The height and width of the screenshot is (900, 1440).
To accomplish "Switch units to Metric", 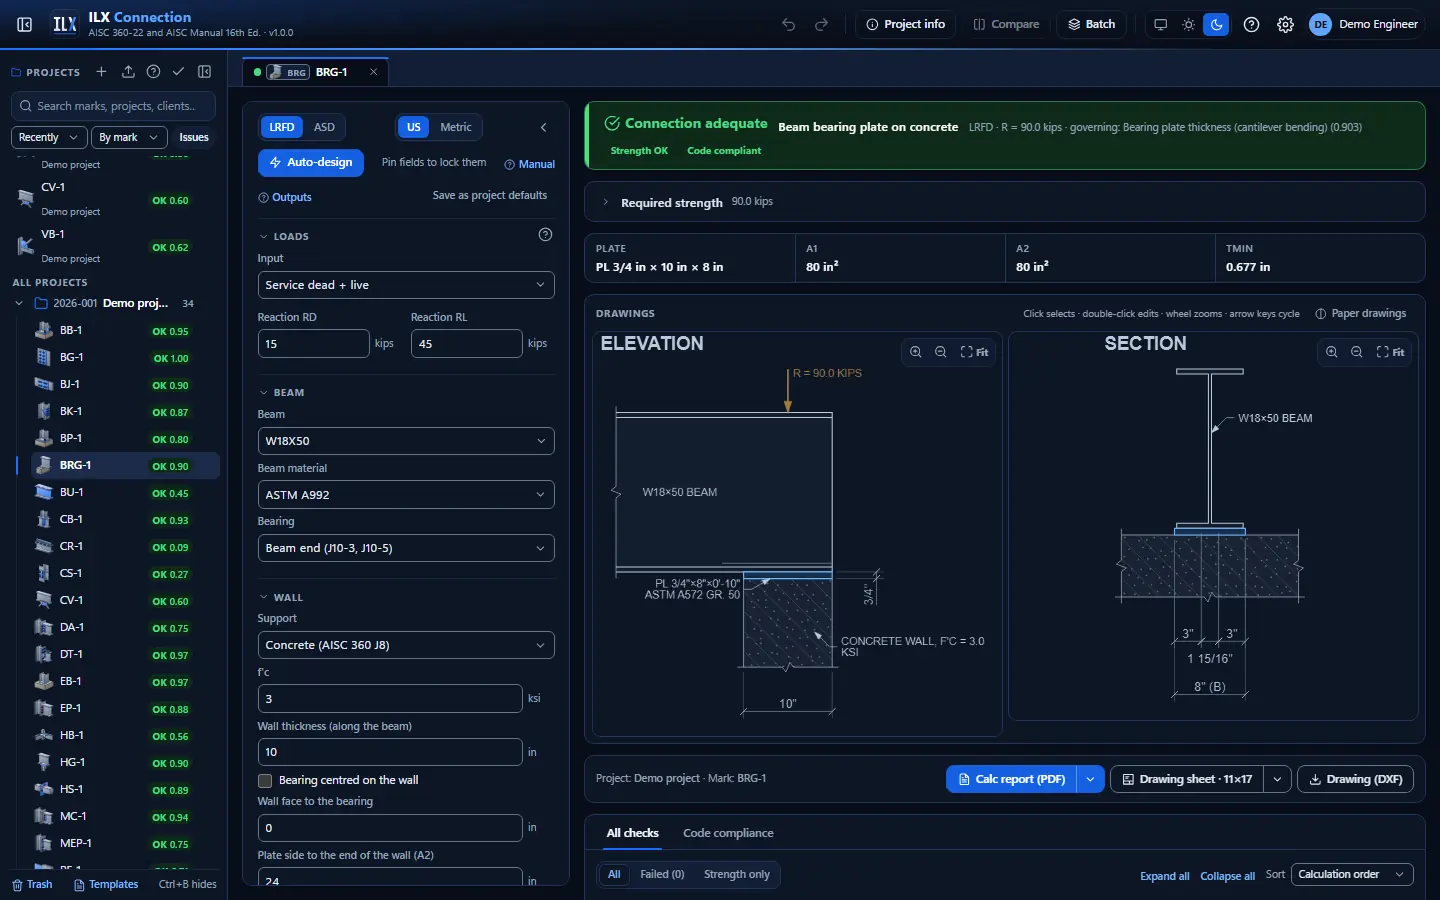I will click(x=456, y=127).
